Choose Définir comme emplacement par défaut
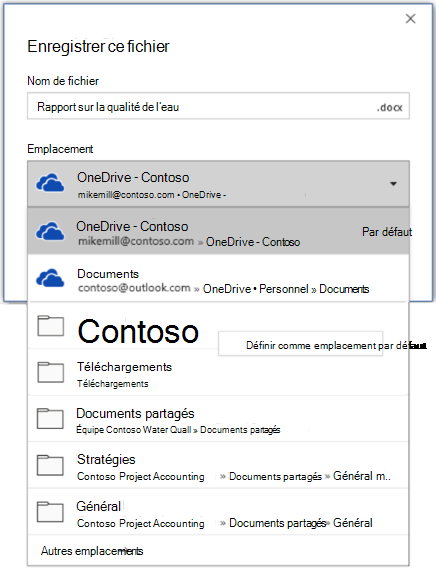Viewport: 436px width, 572px height. point(300,344)
